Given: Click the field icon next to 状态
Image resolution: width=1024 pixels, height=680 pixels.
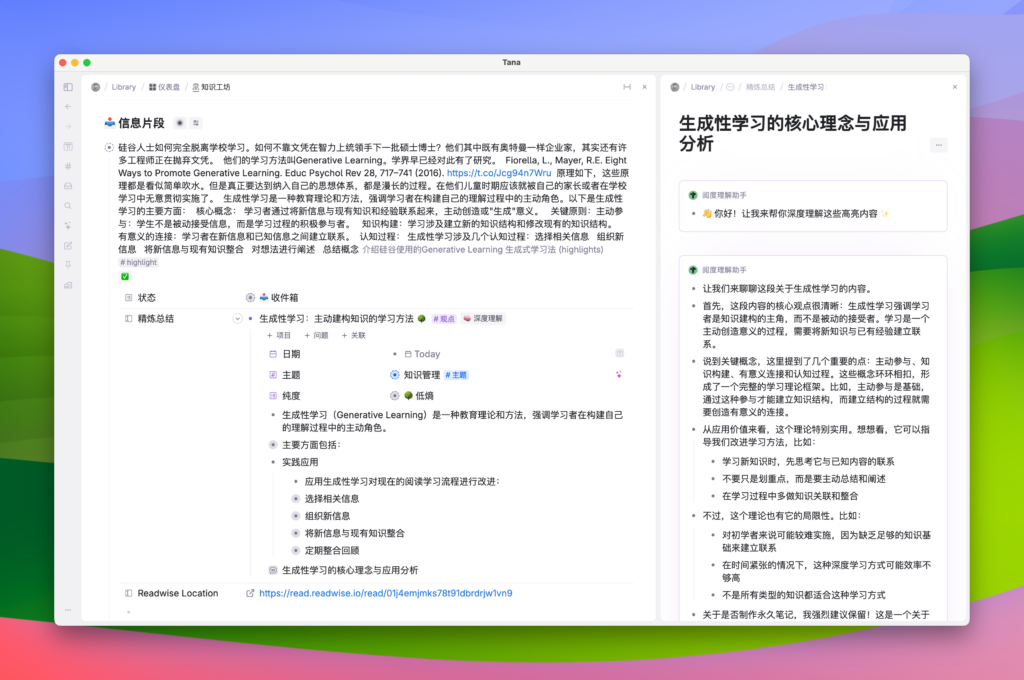Looking at the screenshot, I should [x=129, y=298].
